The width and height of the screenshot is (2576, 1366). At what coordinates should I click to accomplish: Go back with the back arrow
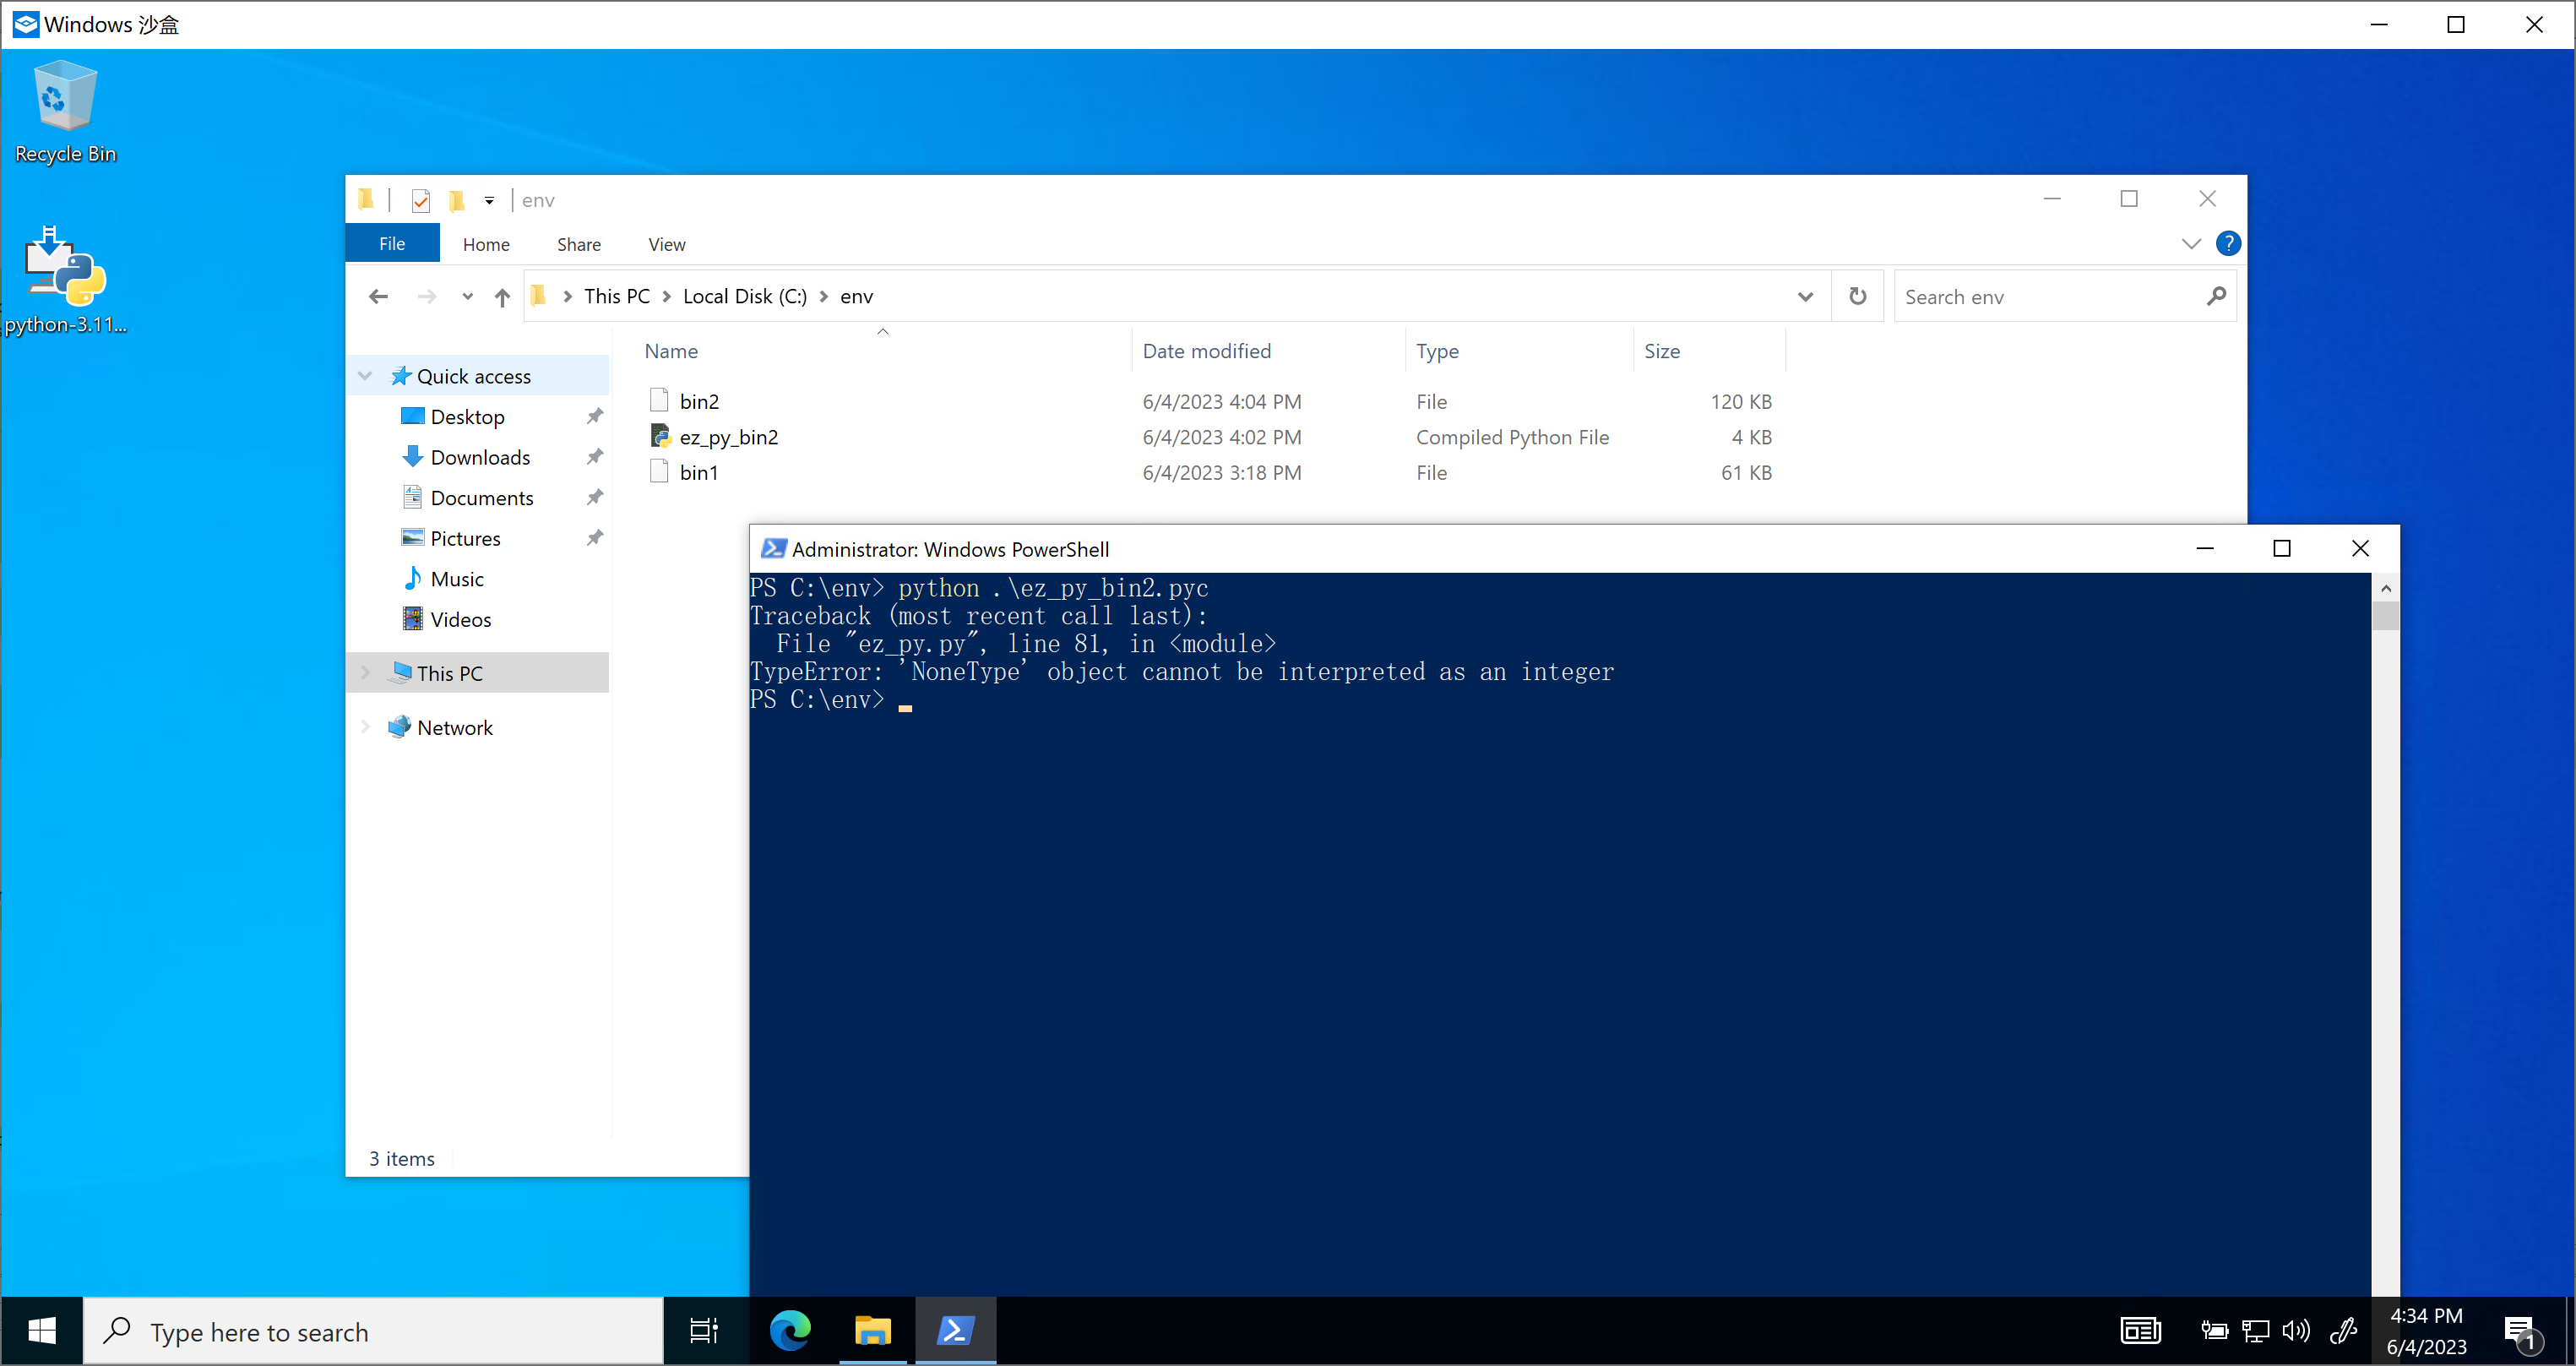point(378,296)
